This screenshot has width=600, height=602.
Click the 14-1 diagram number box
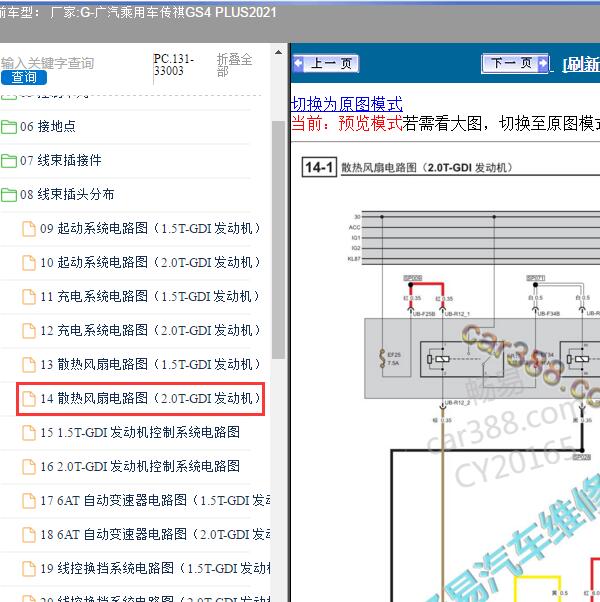click(319, 167)
